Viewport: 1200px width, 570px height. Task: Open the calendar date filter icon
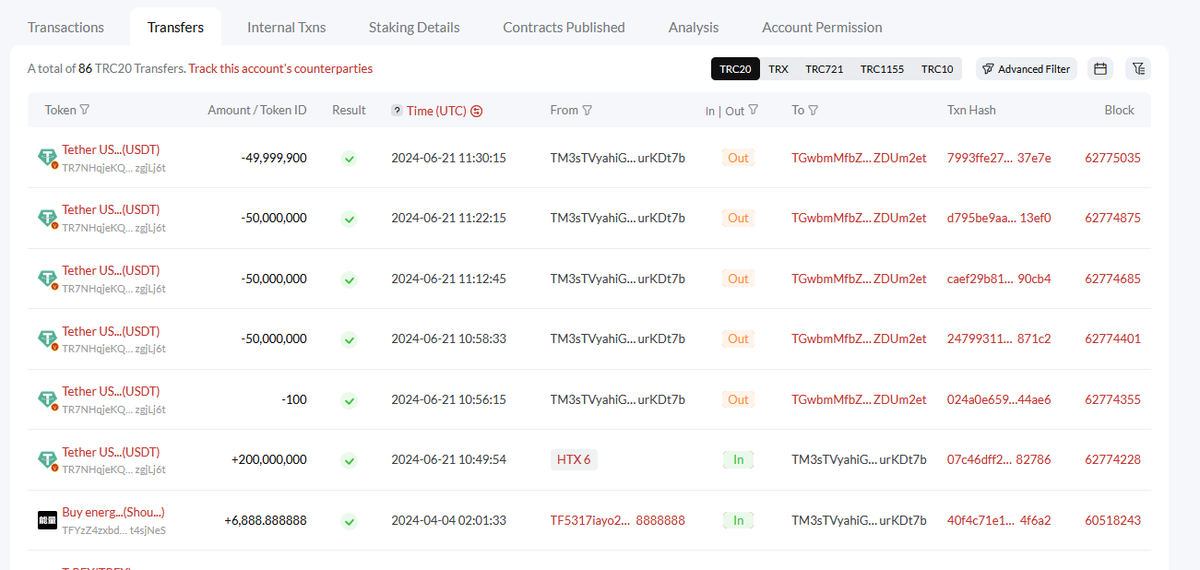click(x=1100, y=69)
